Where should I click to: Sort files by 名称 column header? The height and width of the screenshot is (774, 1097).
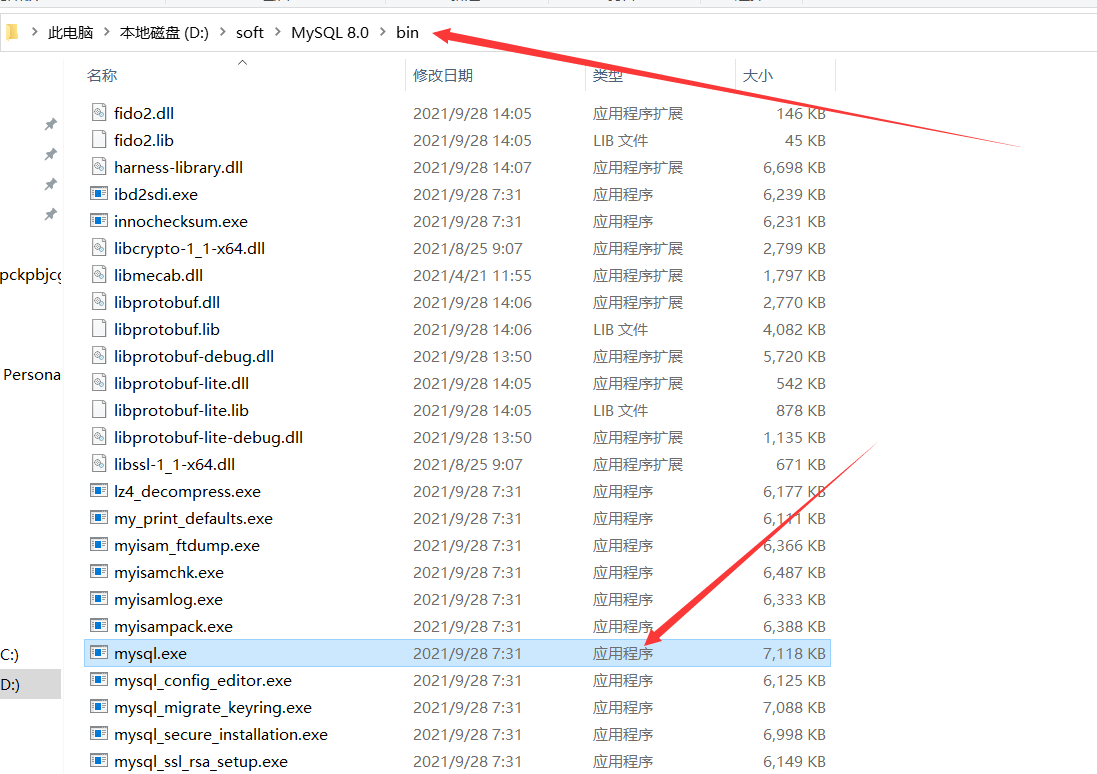(x=102, y=76)
